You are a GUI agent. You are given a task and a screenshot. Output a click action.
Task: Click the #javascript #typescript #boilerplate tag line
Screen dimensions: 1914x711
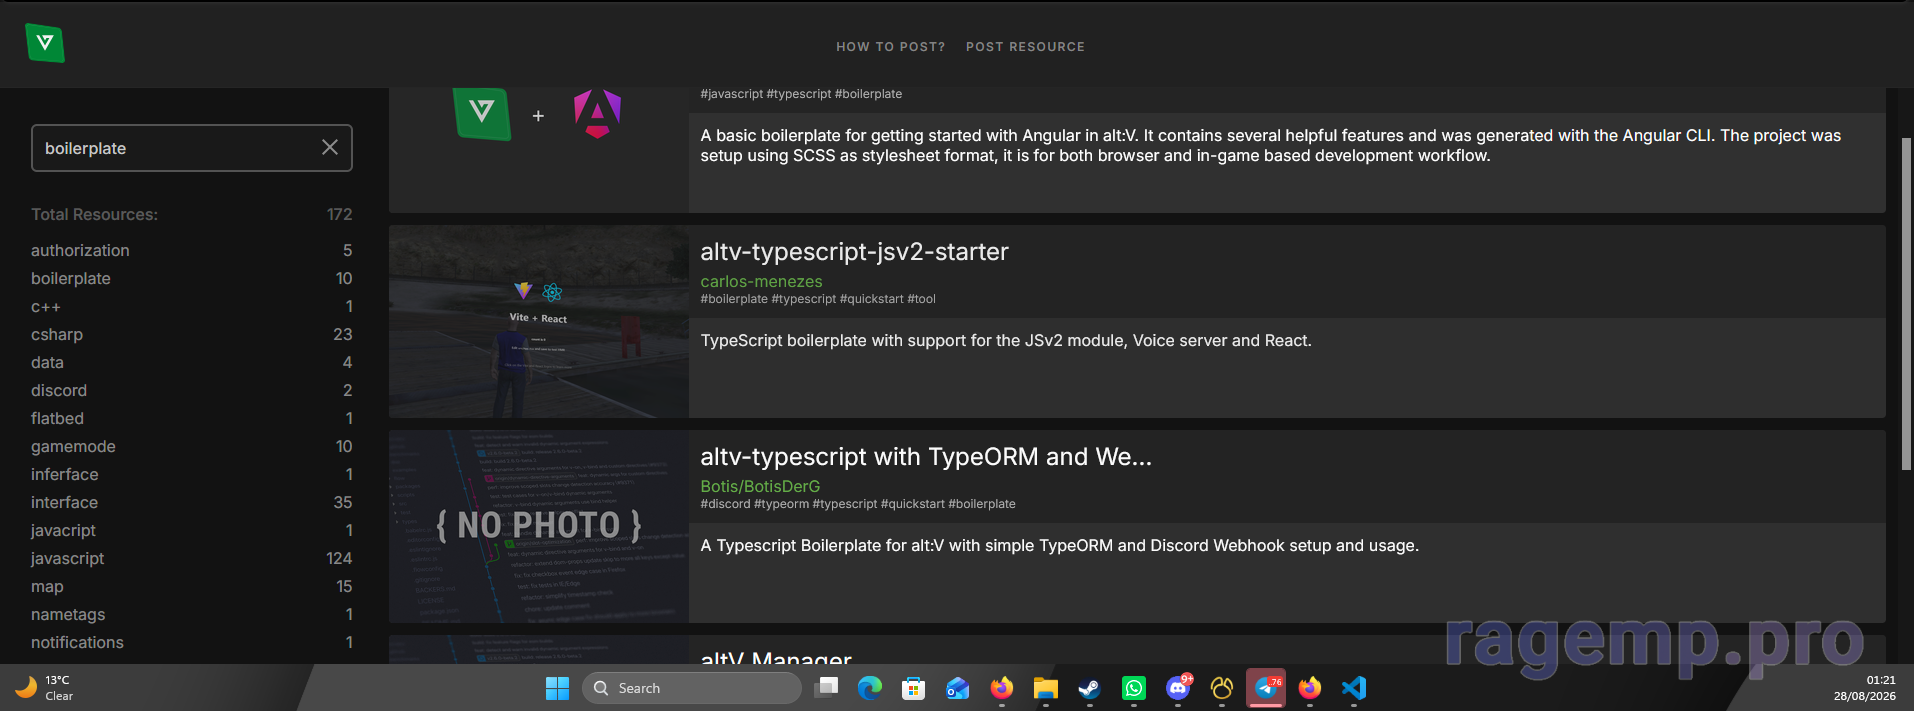801,94
